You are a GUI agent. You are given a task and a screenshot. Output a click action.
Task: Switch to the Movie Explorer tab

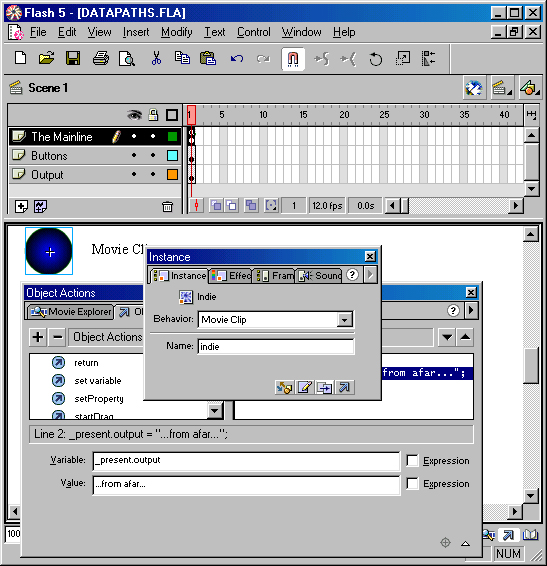[x=70, y=312]
